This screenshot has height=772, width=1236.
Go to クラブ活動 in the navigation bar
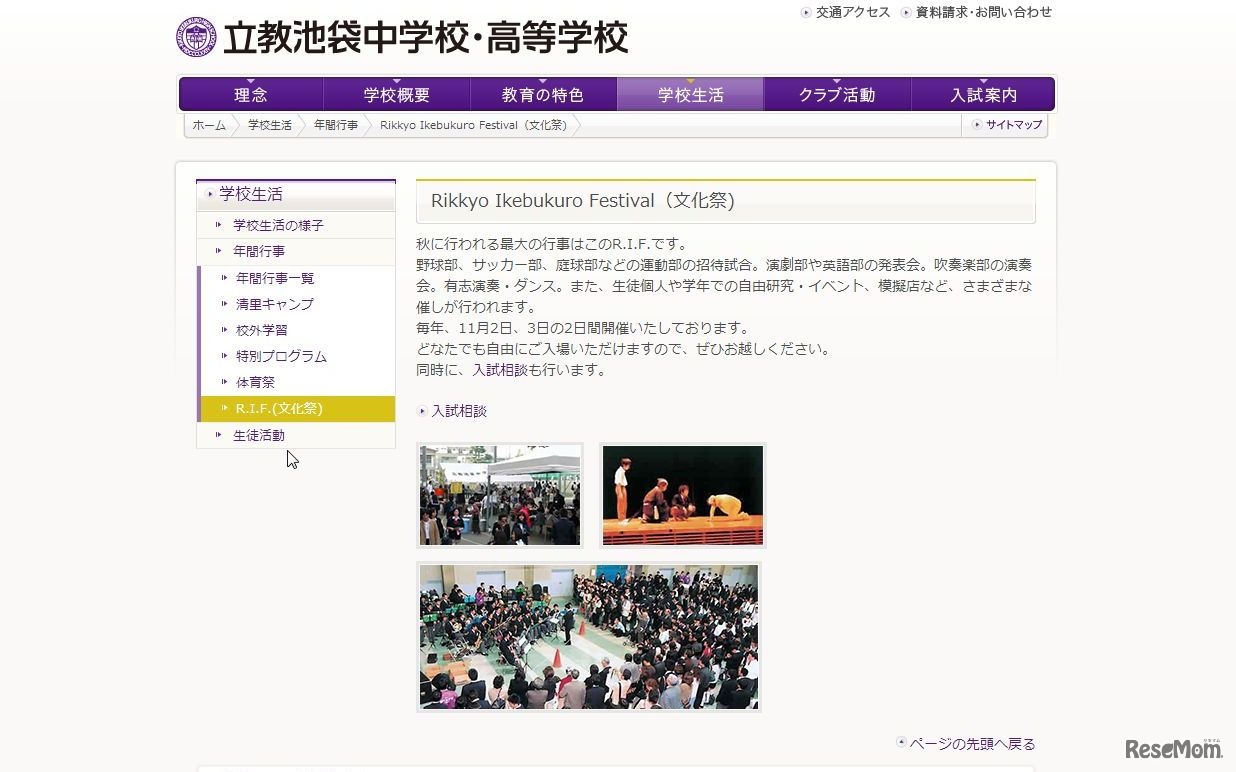pos(837,95)
